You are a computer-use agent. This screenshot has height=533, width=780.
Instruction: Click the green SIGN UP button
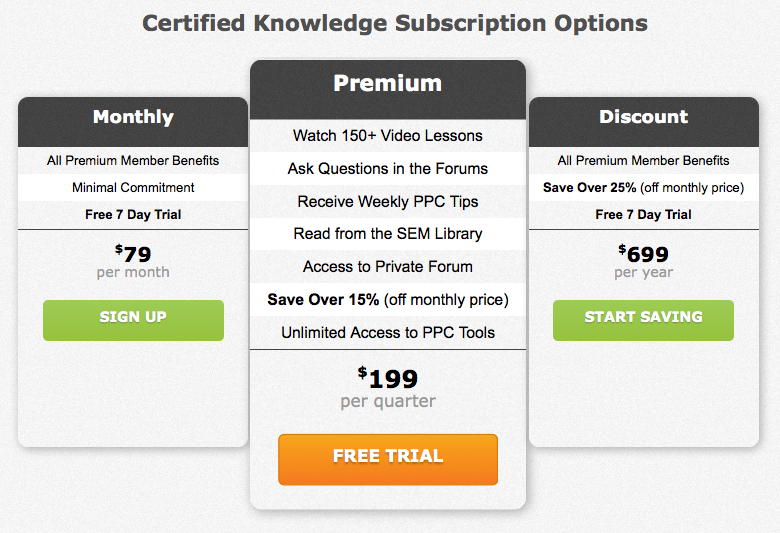point(133,320)
